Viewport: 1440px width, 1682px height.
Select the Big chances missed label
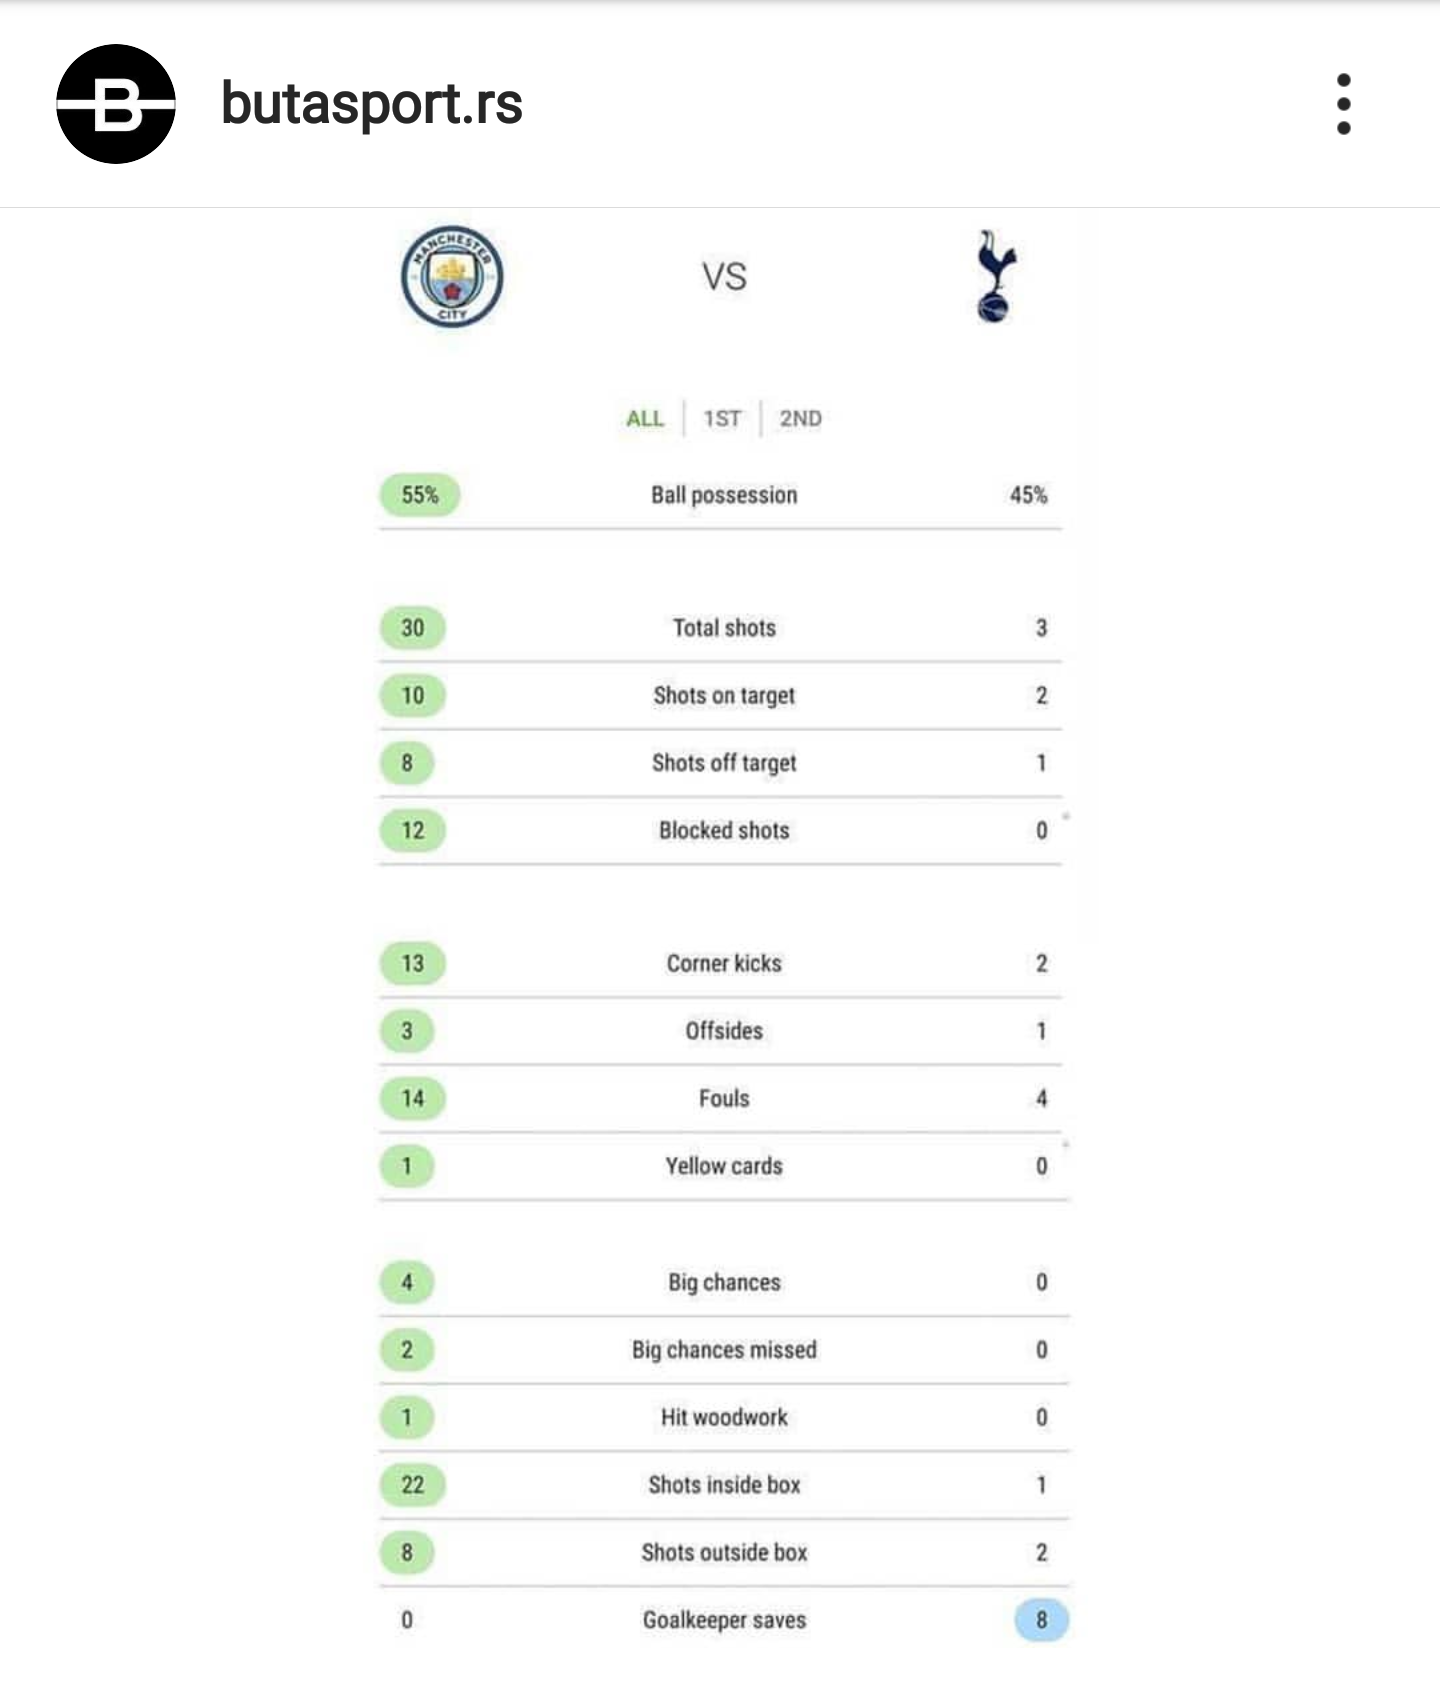coord(724,1350)
